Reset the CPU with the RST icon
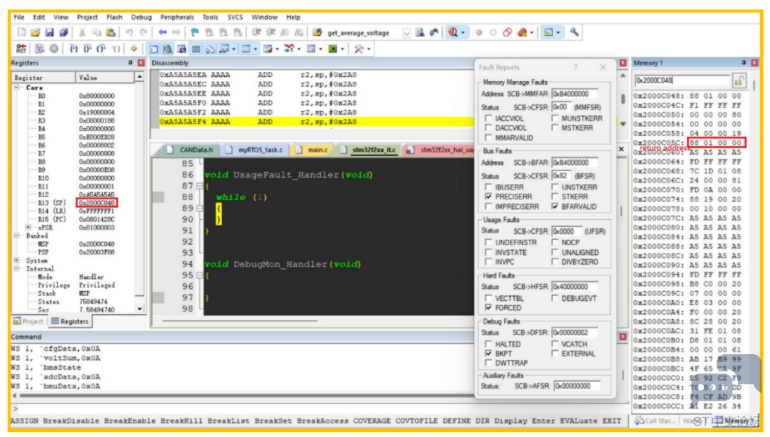 [x=21, y=49]
